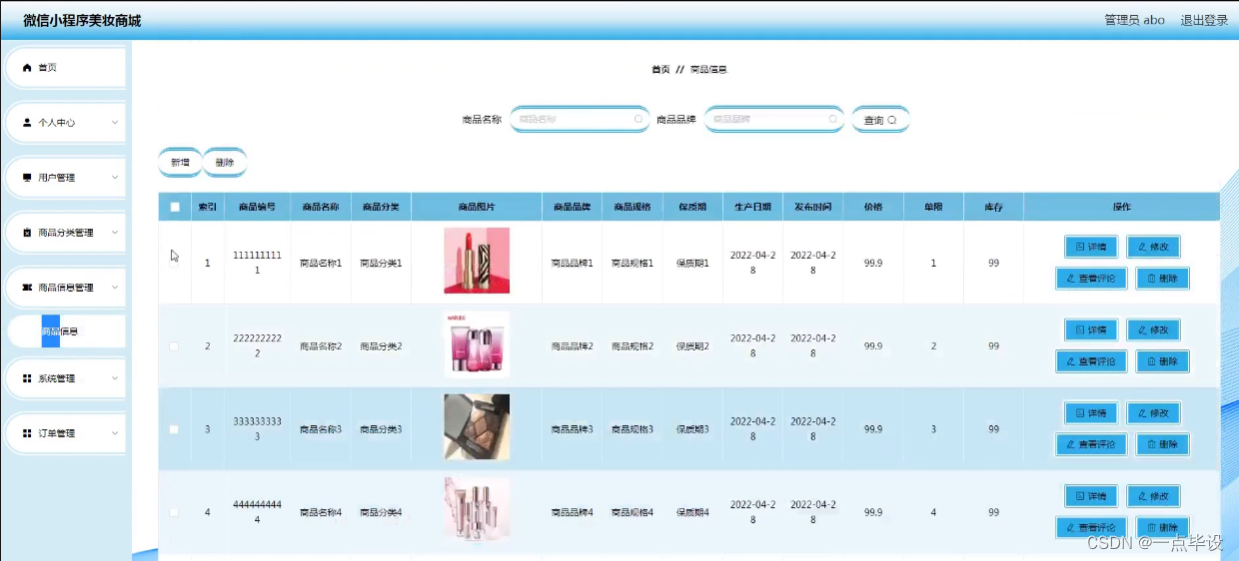Expand the 系统管理 menu chevron
The width and height of the screenshot is (1239, 561).
click(x=115, y=379)
